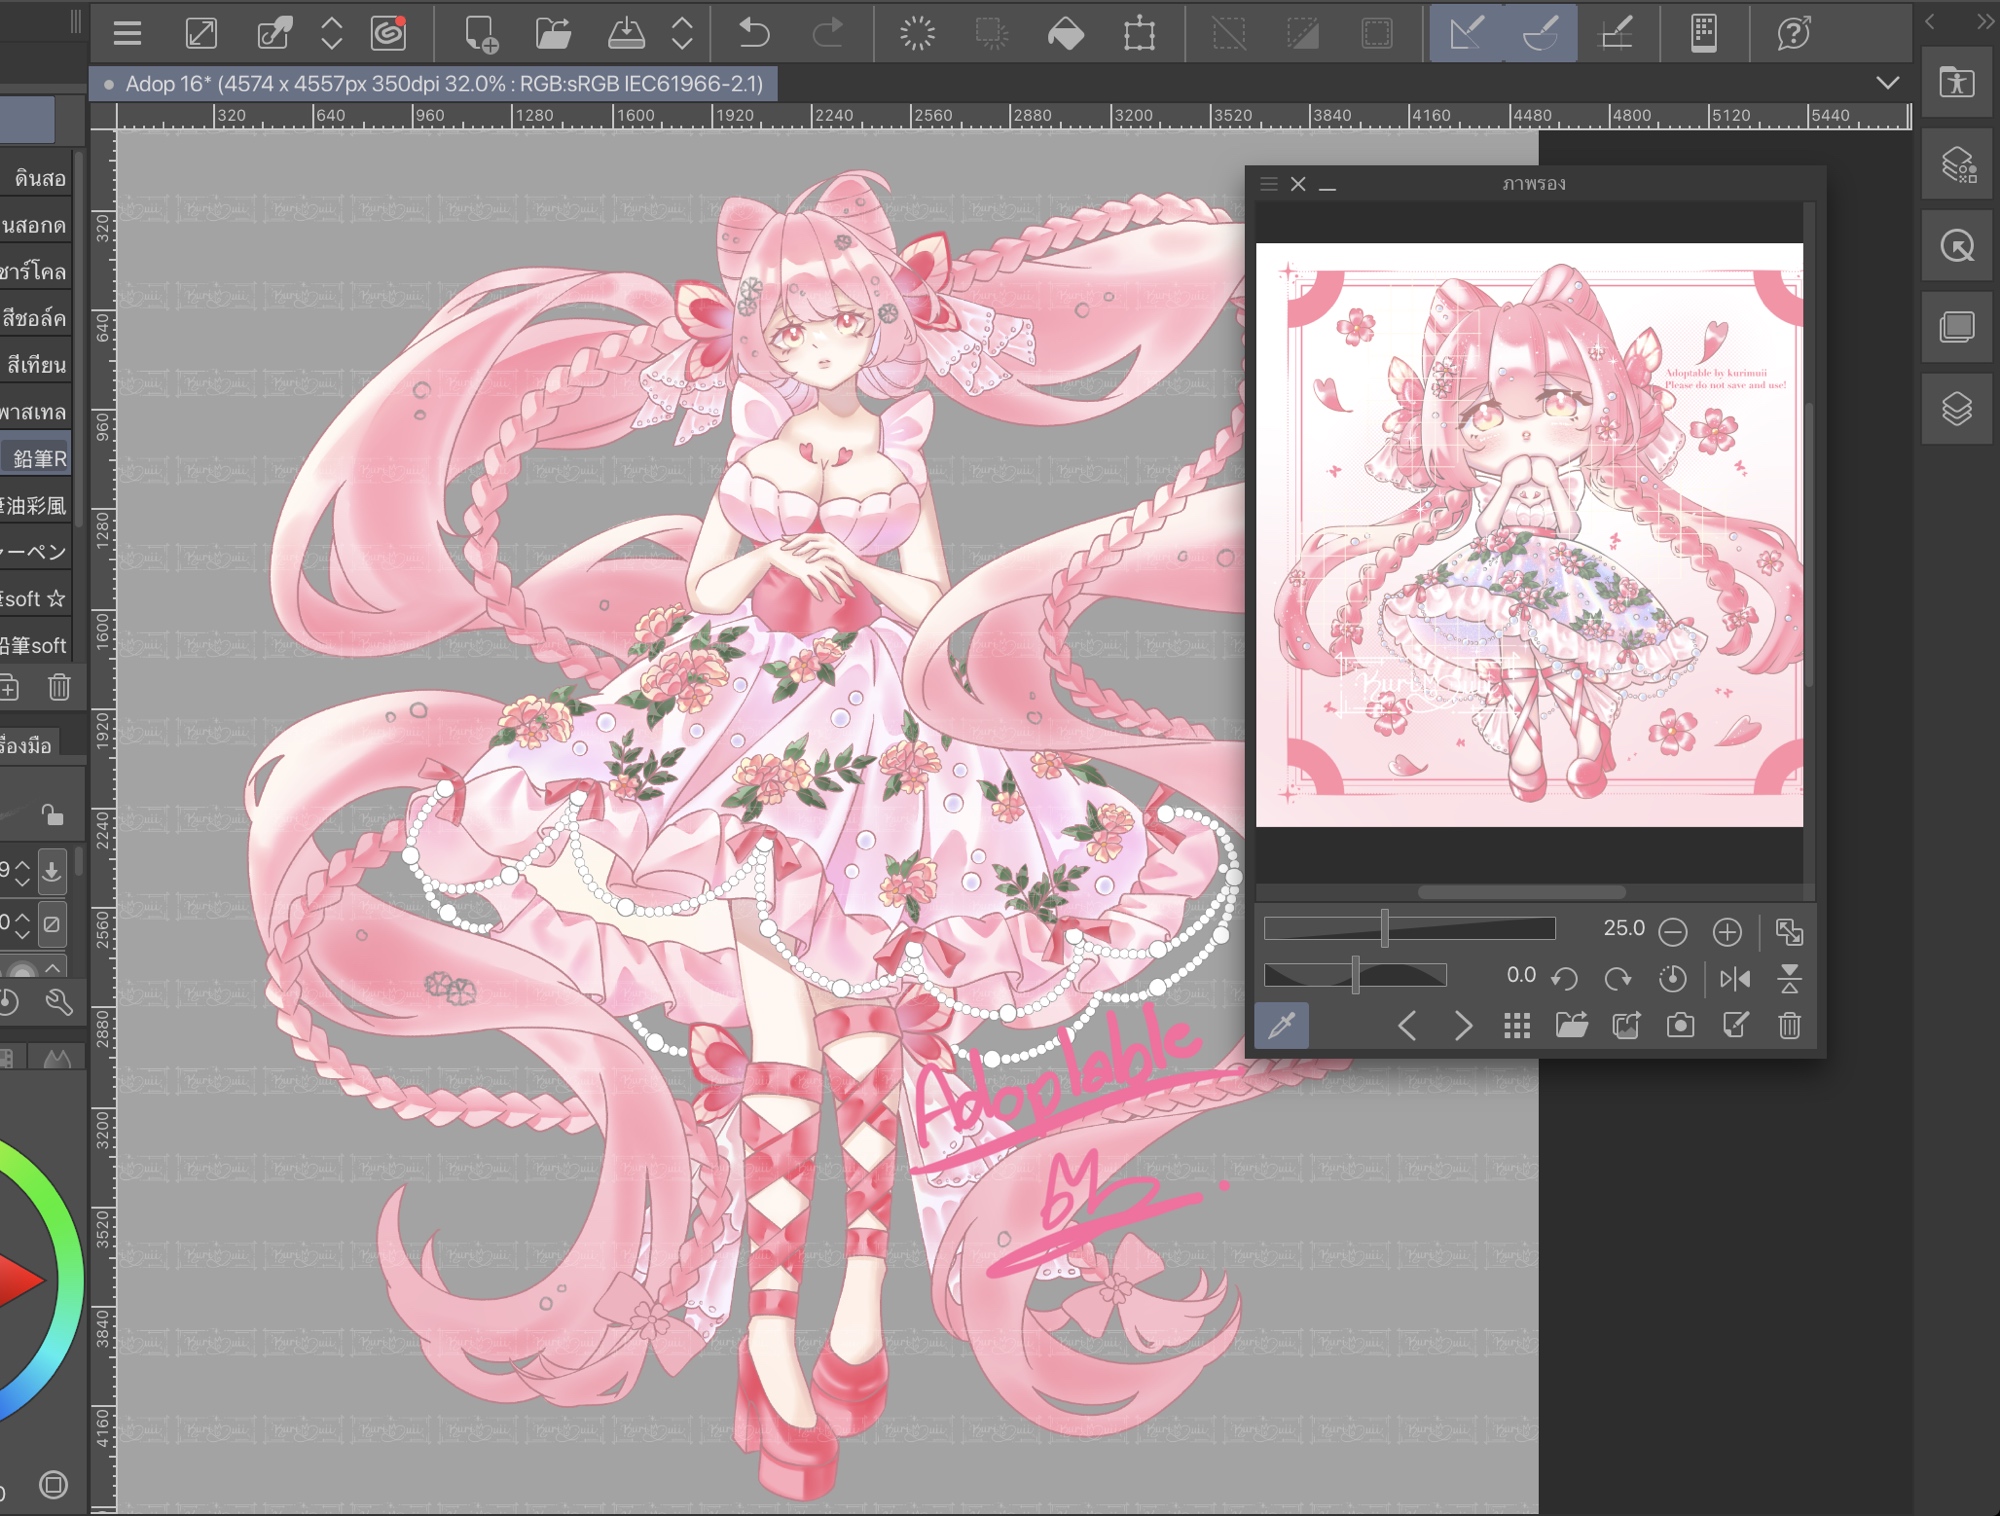Open the main hamburger menu
Viewport: 2000px width, 1516px height.
127,34
